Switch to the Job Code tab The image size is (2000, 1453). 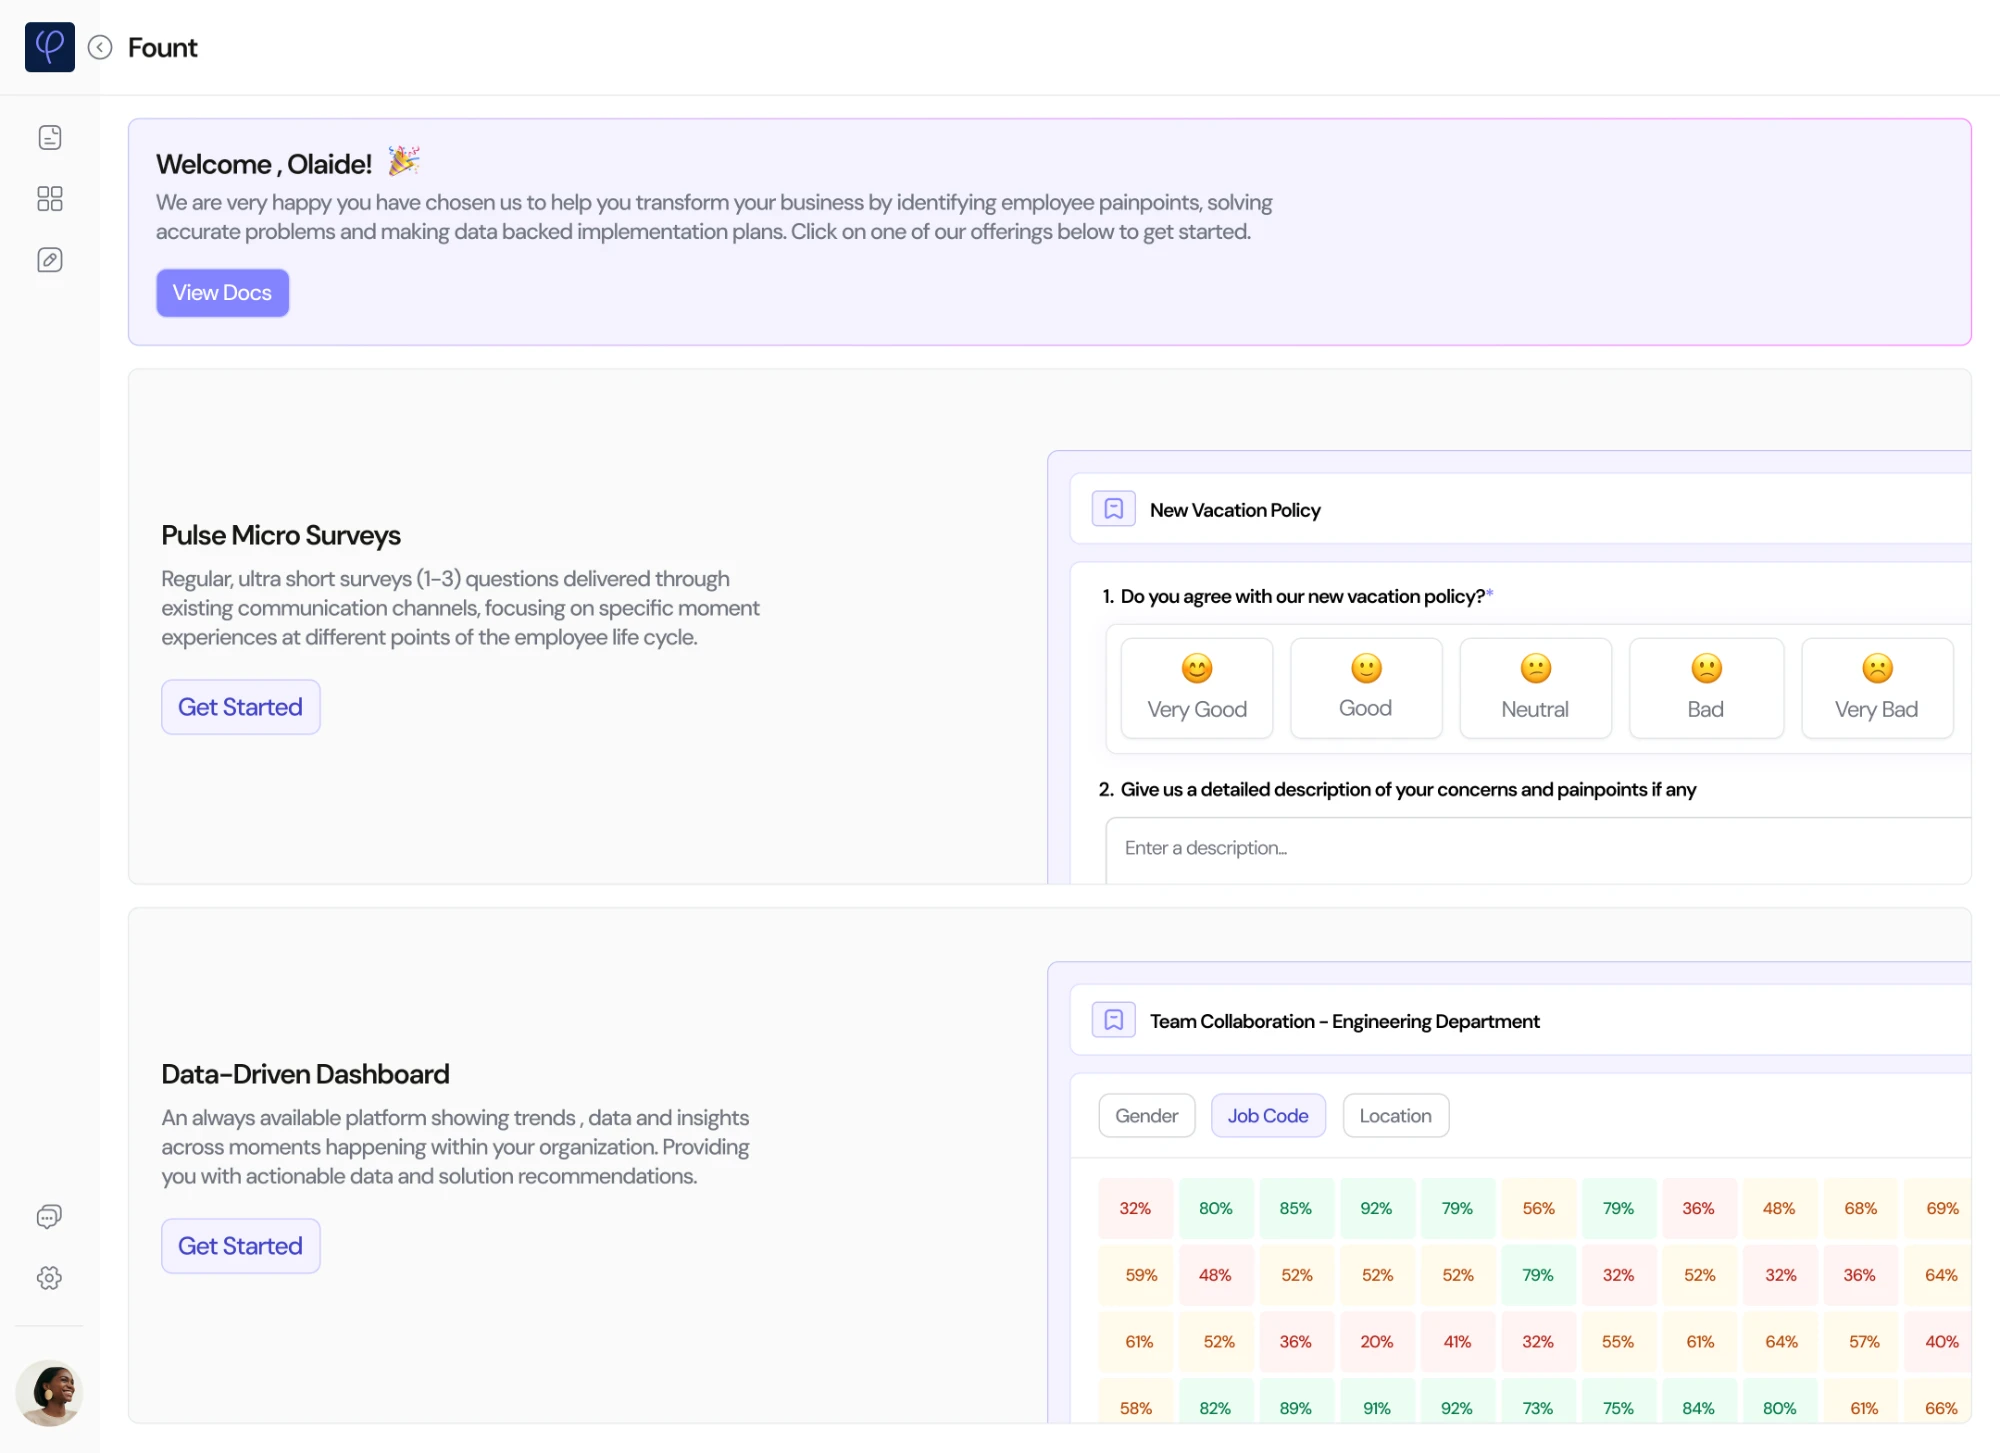click(x=1268, y=1115)
